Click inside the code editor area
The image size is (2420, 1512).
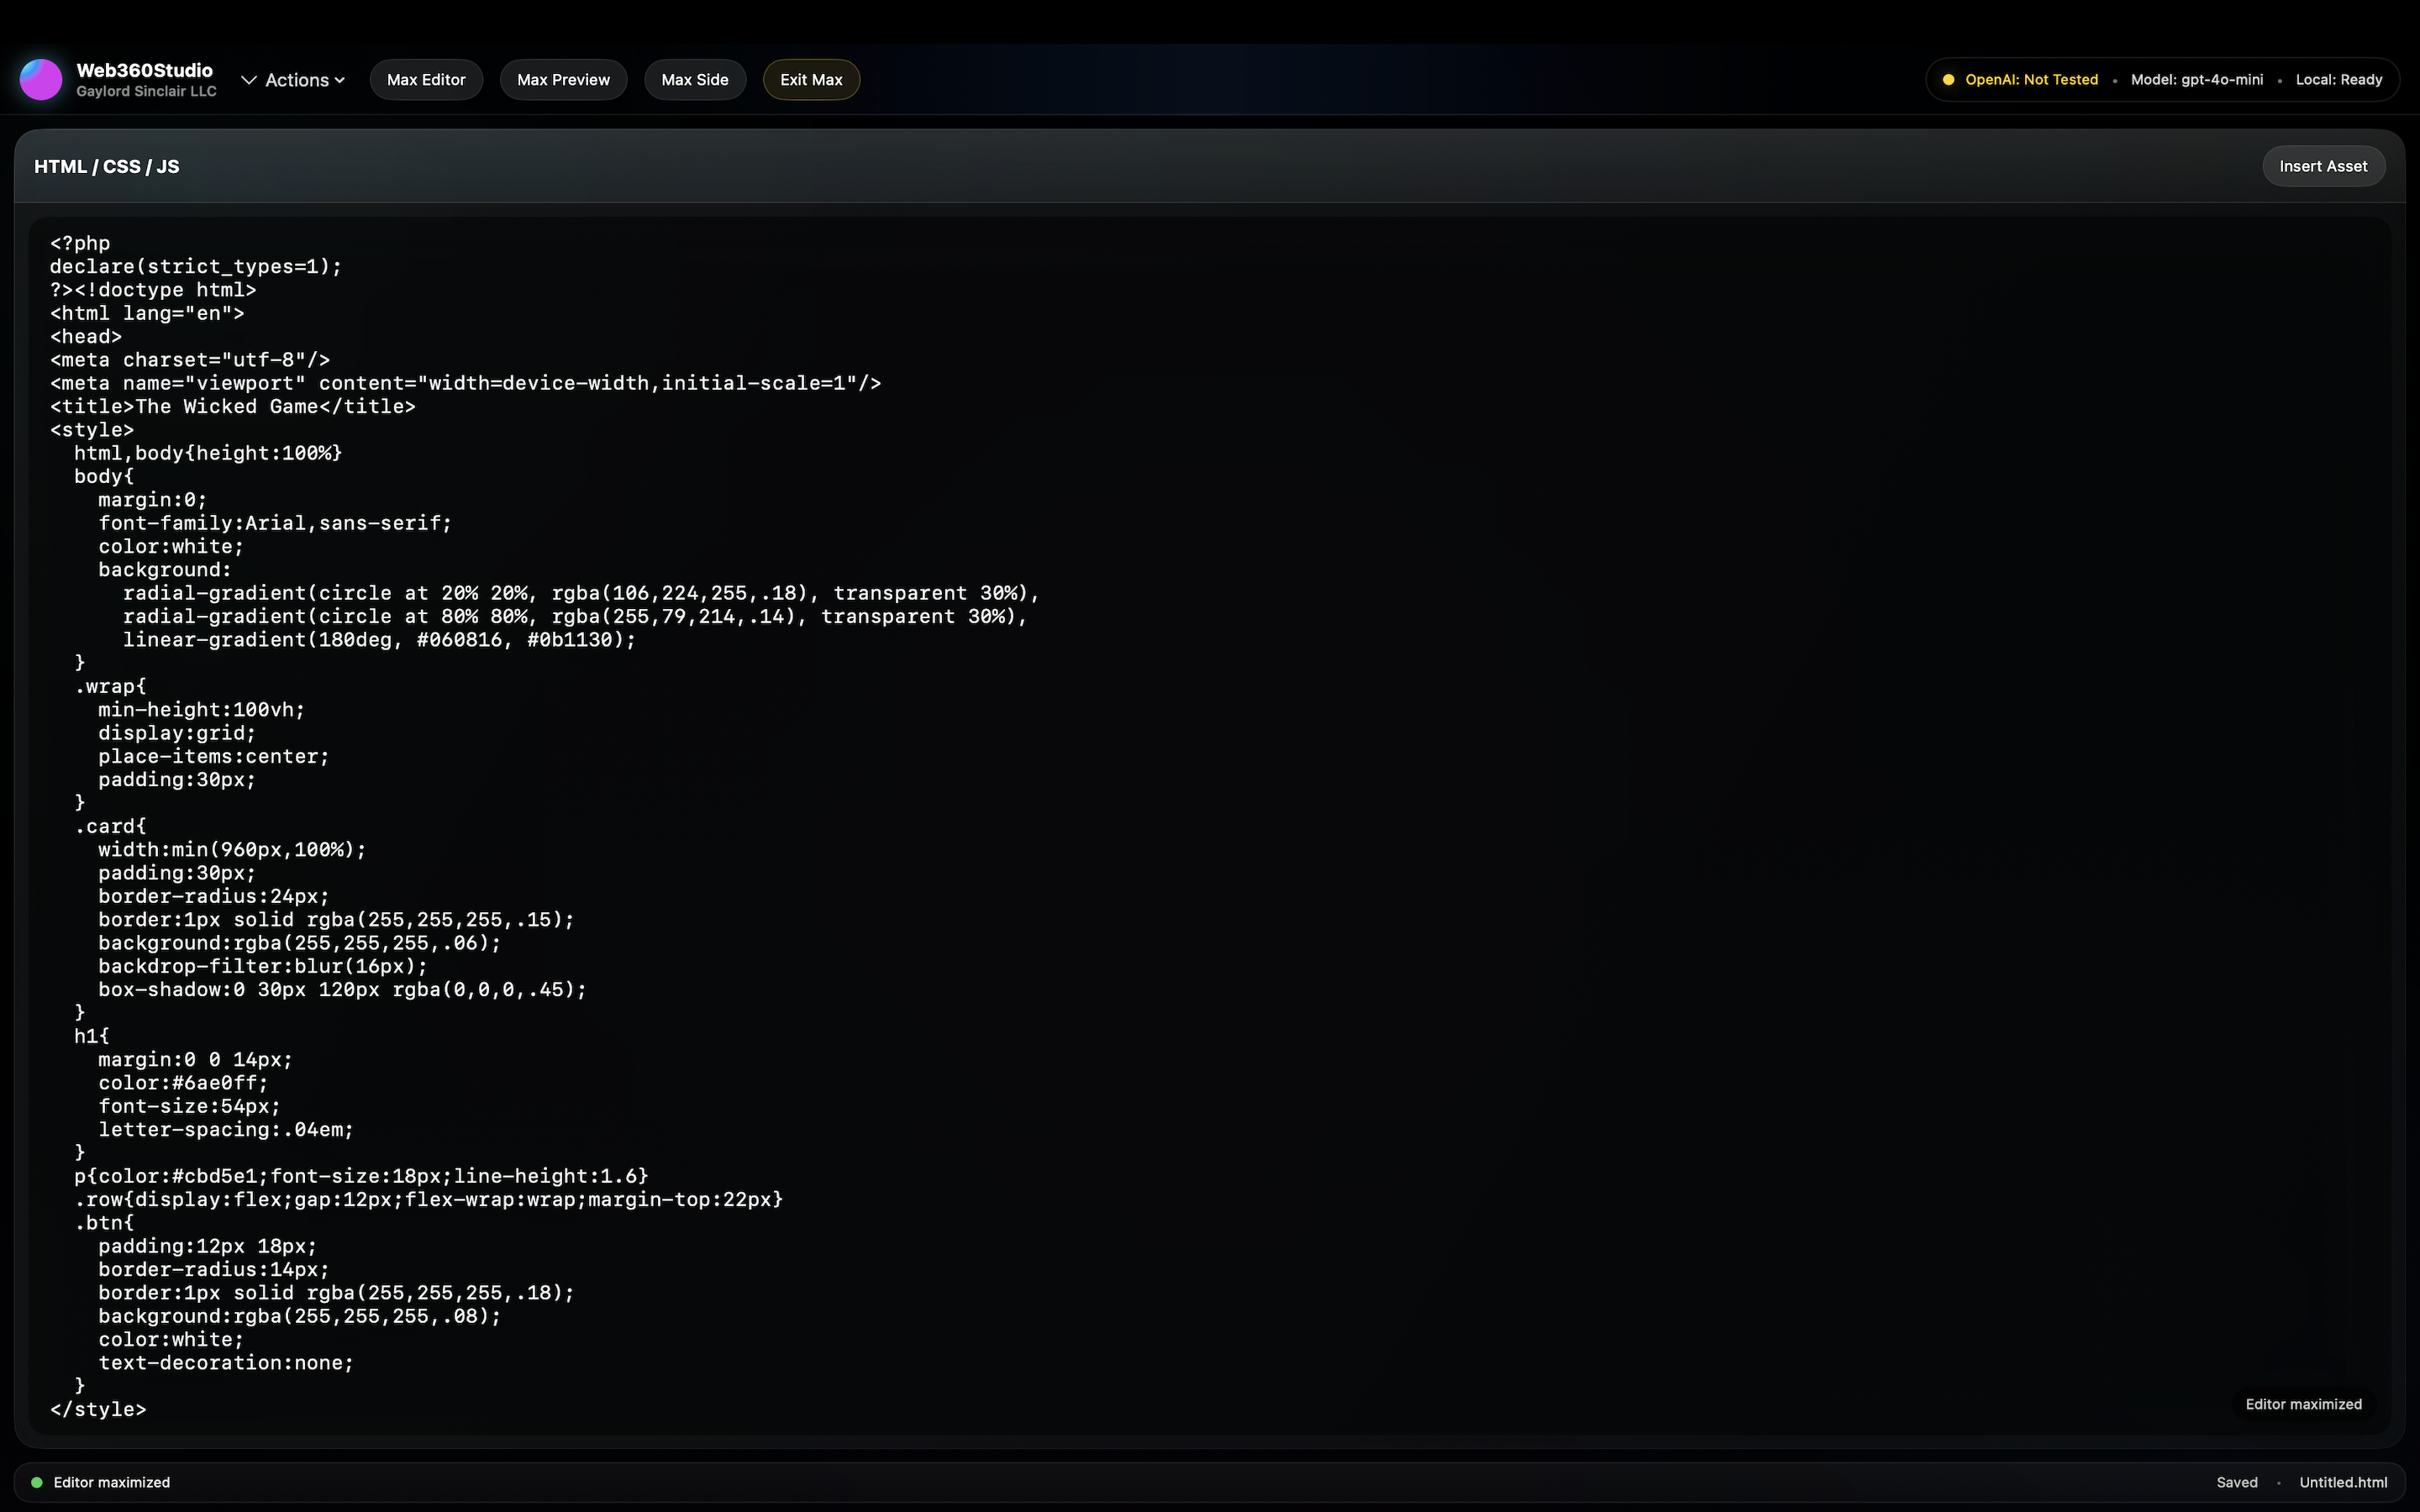coord(1200,800)
